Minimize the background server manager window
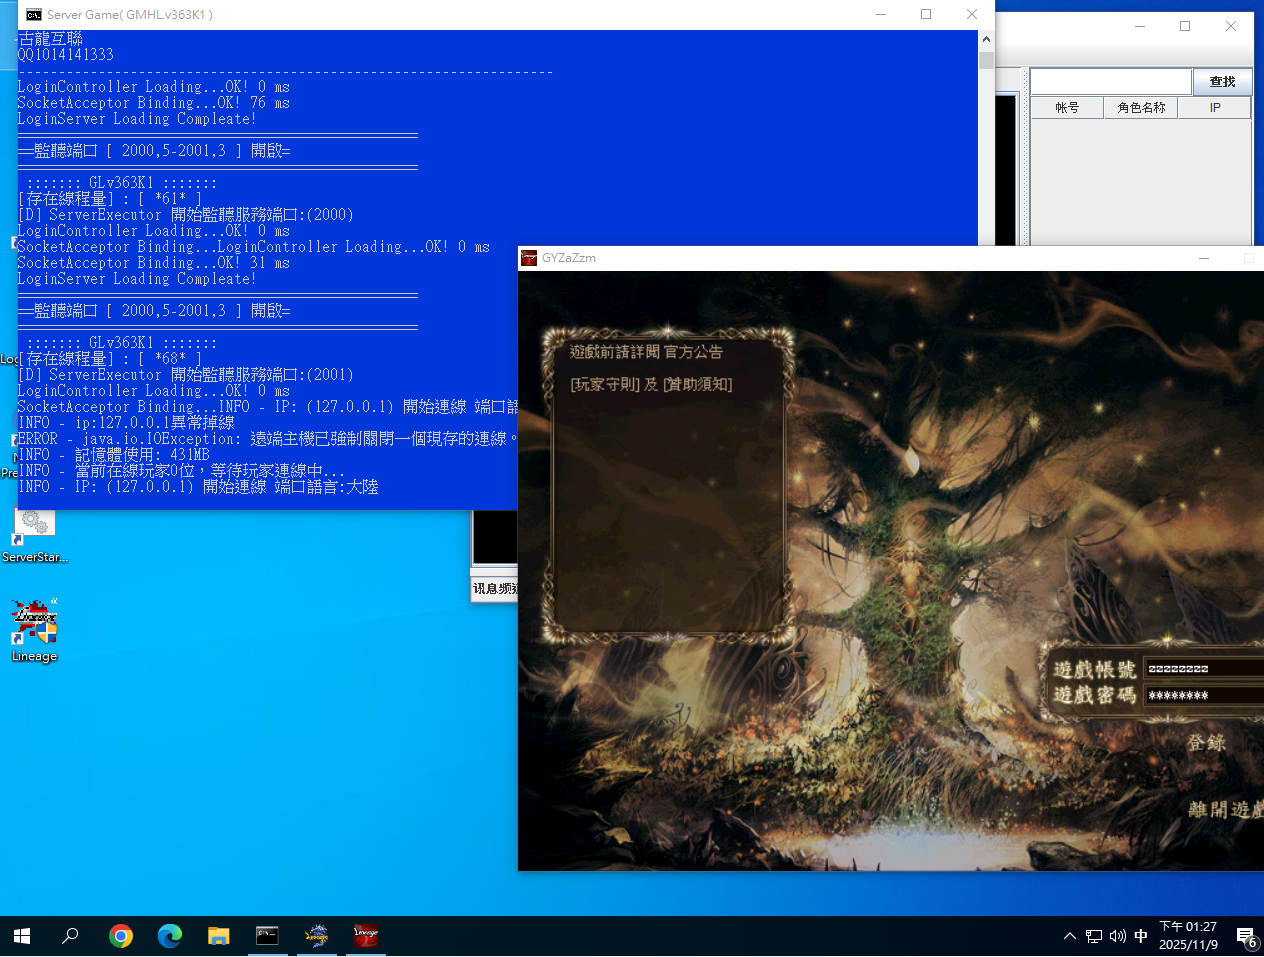The height and width of the screenshot is (957, 1264). pos(1140,26)
